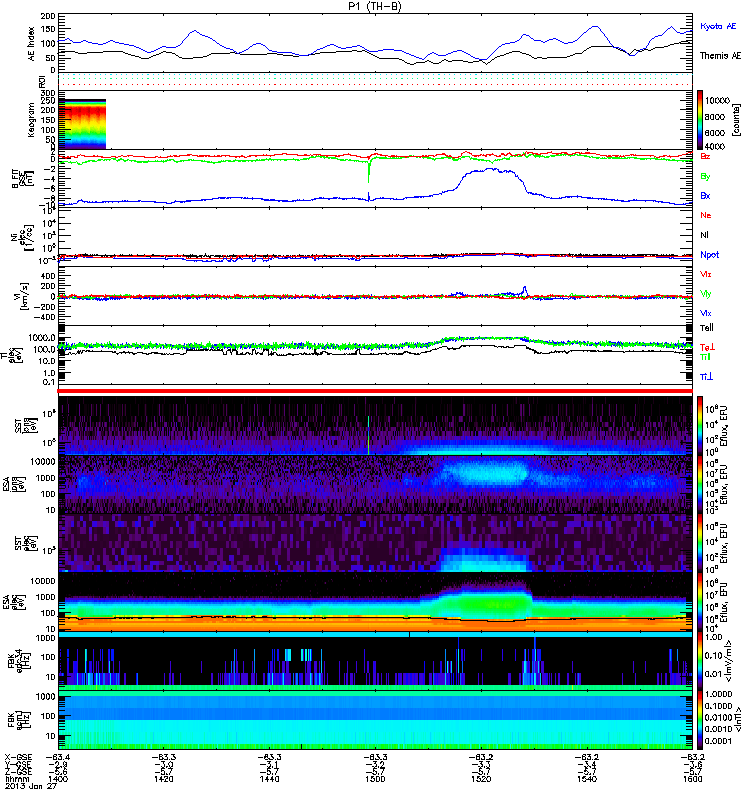The image size is (750, 800).
Task: Select the blue Npot legend label
Action: 710,255
